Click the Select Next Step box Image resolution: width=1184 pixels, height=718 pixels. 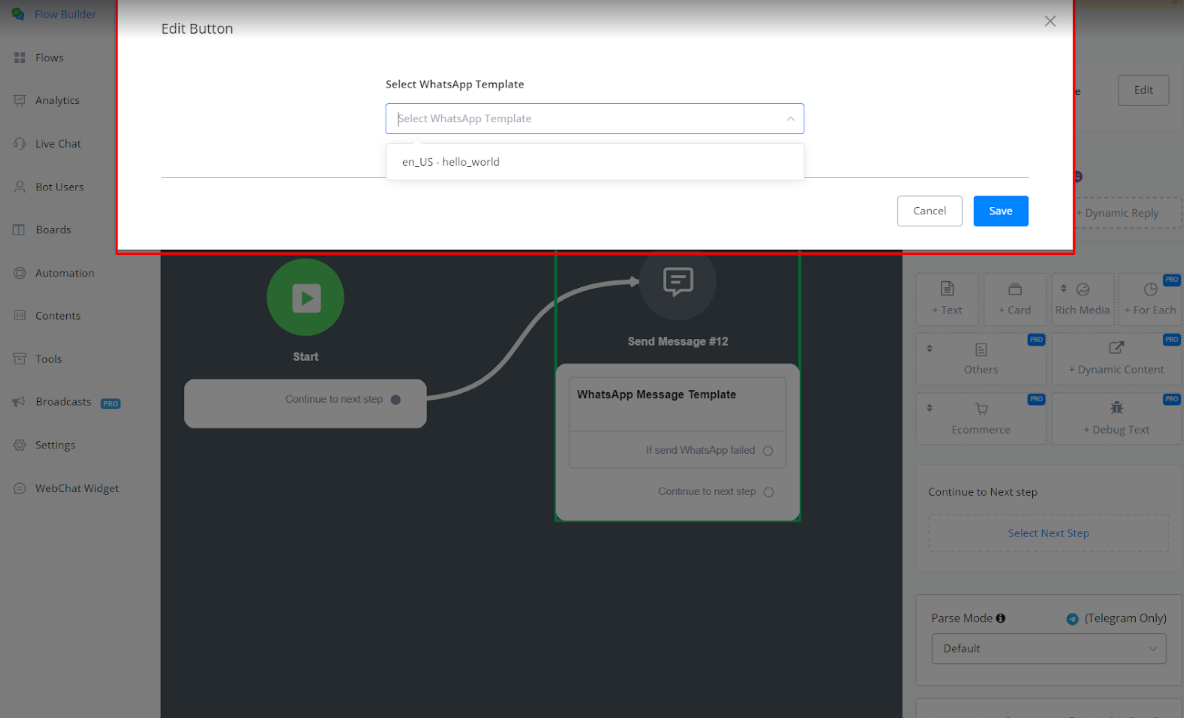(1048, 533)
